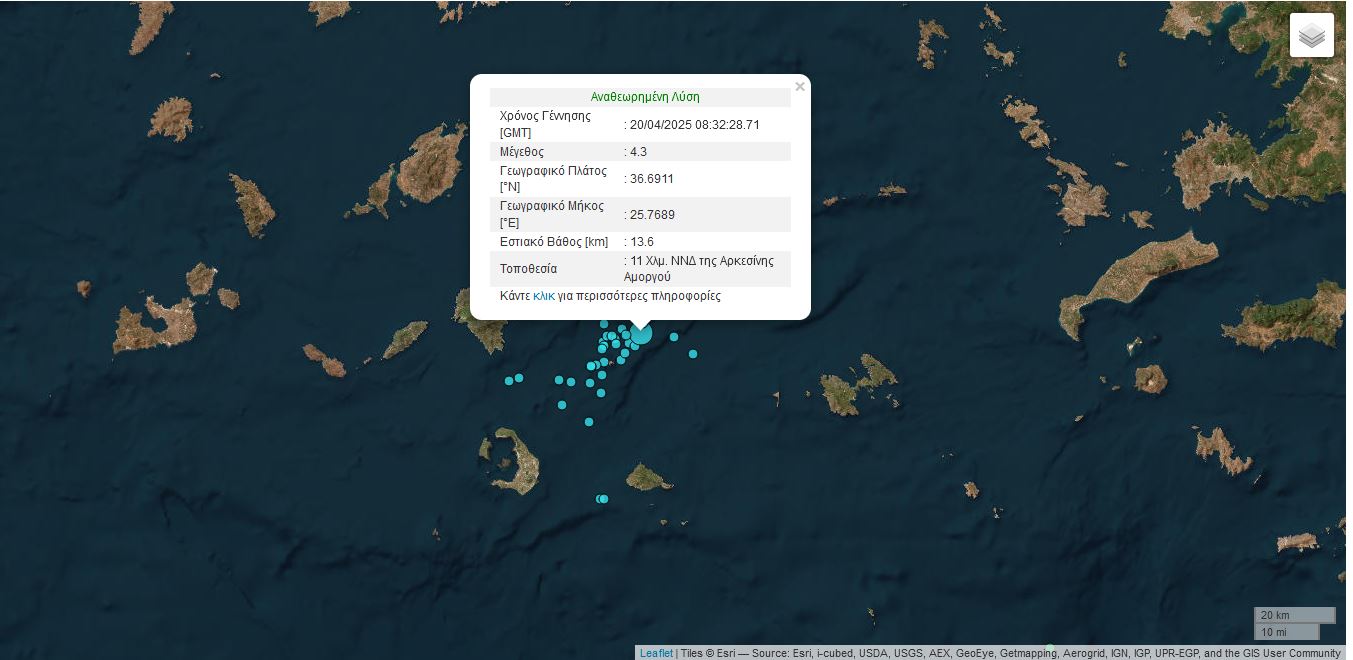Click the magnitude value 4.3

coord(638,152)
